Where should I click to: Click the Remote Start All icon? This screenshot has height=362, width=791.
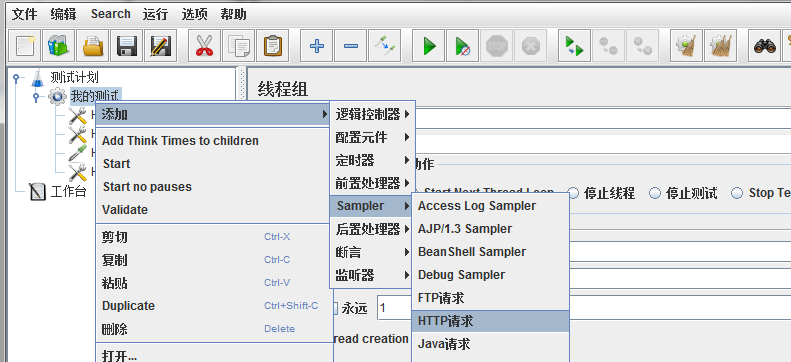click(x=575, y=46)
